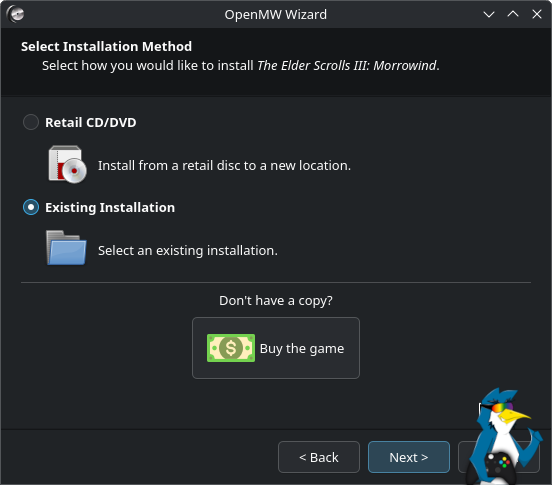Click 'Install from a retail disc' description

[x=224, y=165]
